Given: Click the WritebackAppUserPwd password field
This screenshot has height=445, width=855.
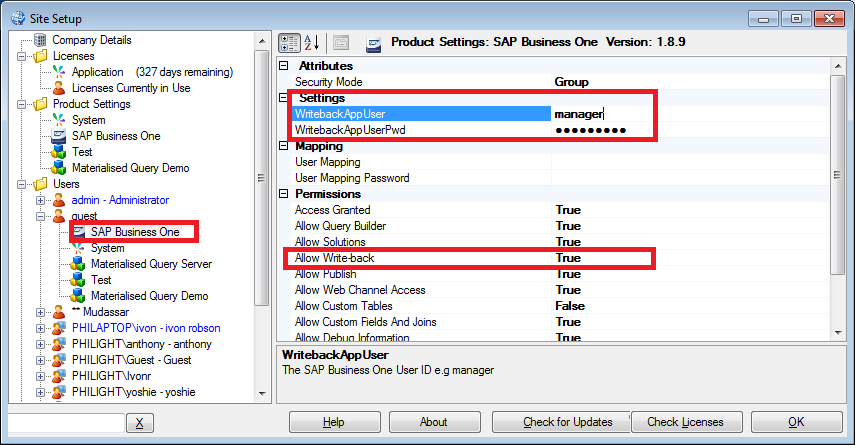Looking at the screenshot, I should point(691,130).
